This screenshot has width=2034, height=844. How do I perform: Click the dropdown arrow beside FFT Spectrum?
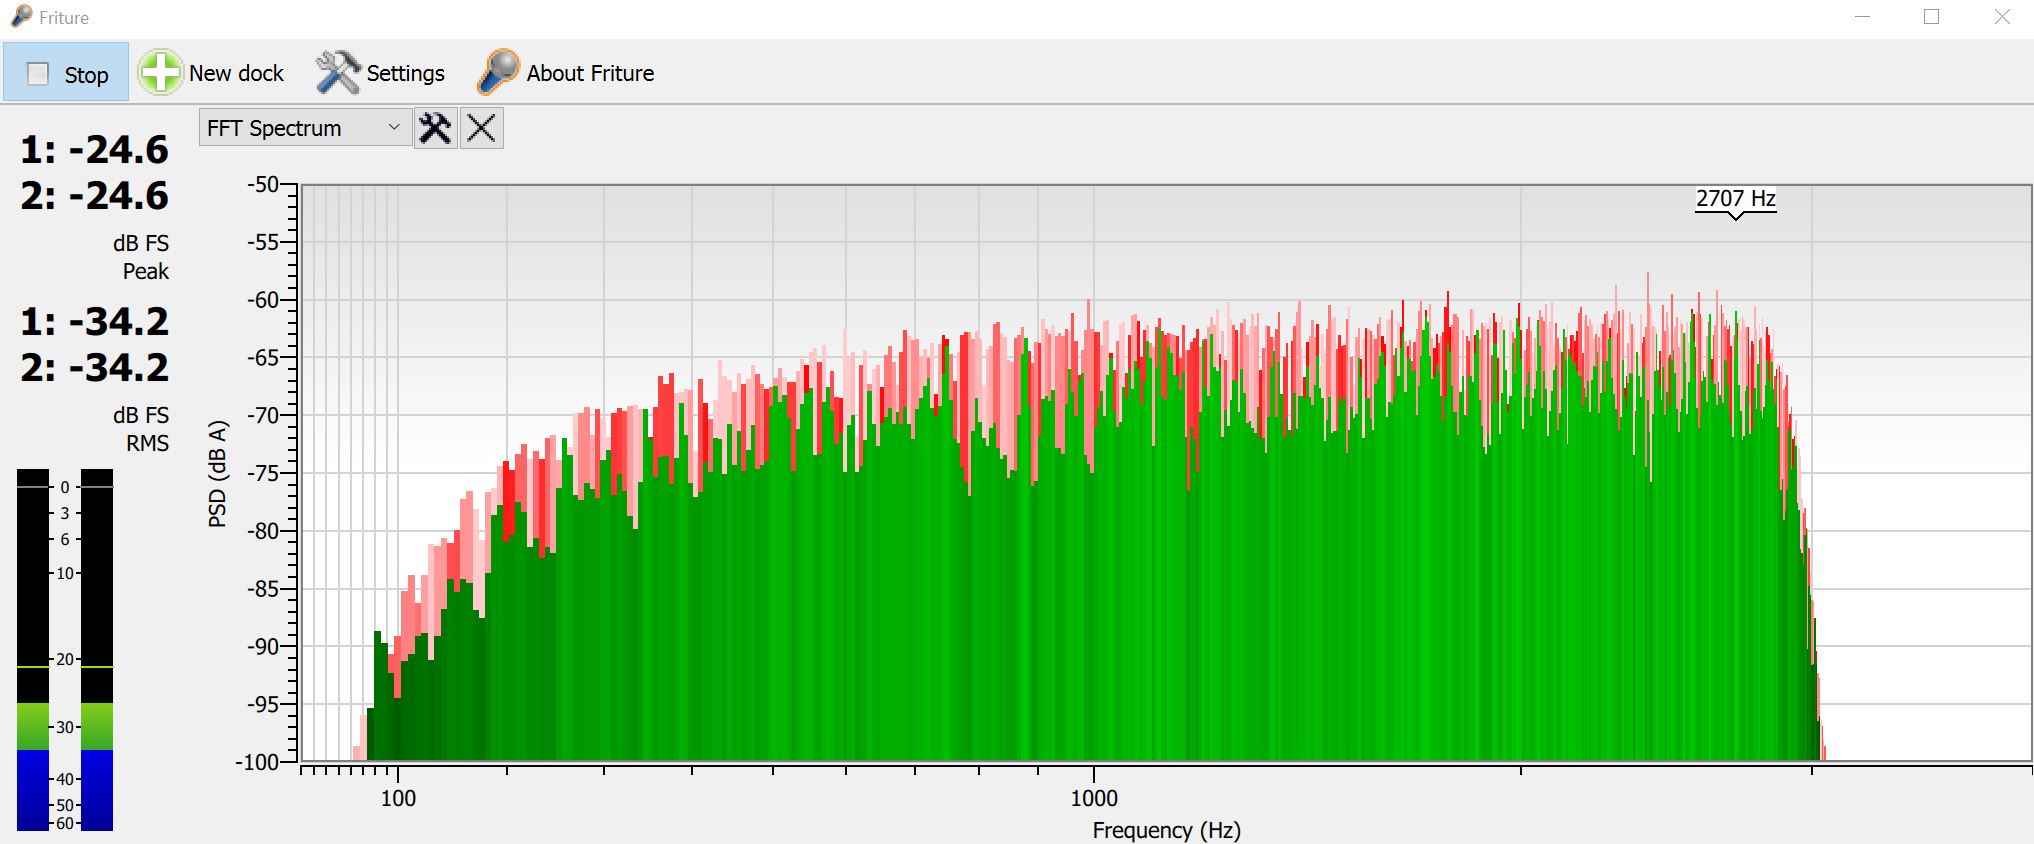[x=394, y=128]
